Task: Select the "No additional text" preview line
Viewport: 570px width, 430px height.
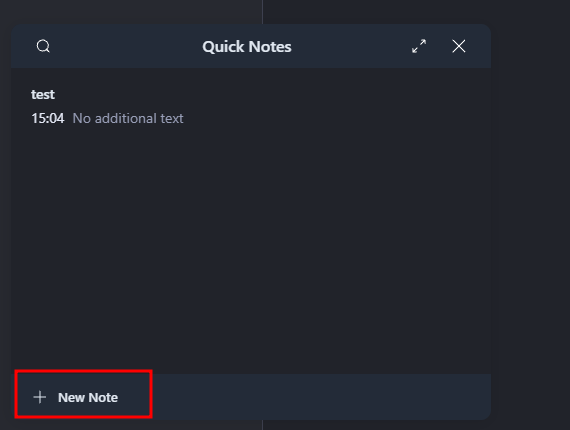Action: (x=128, y=118)
